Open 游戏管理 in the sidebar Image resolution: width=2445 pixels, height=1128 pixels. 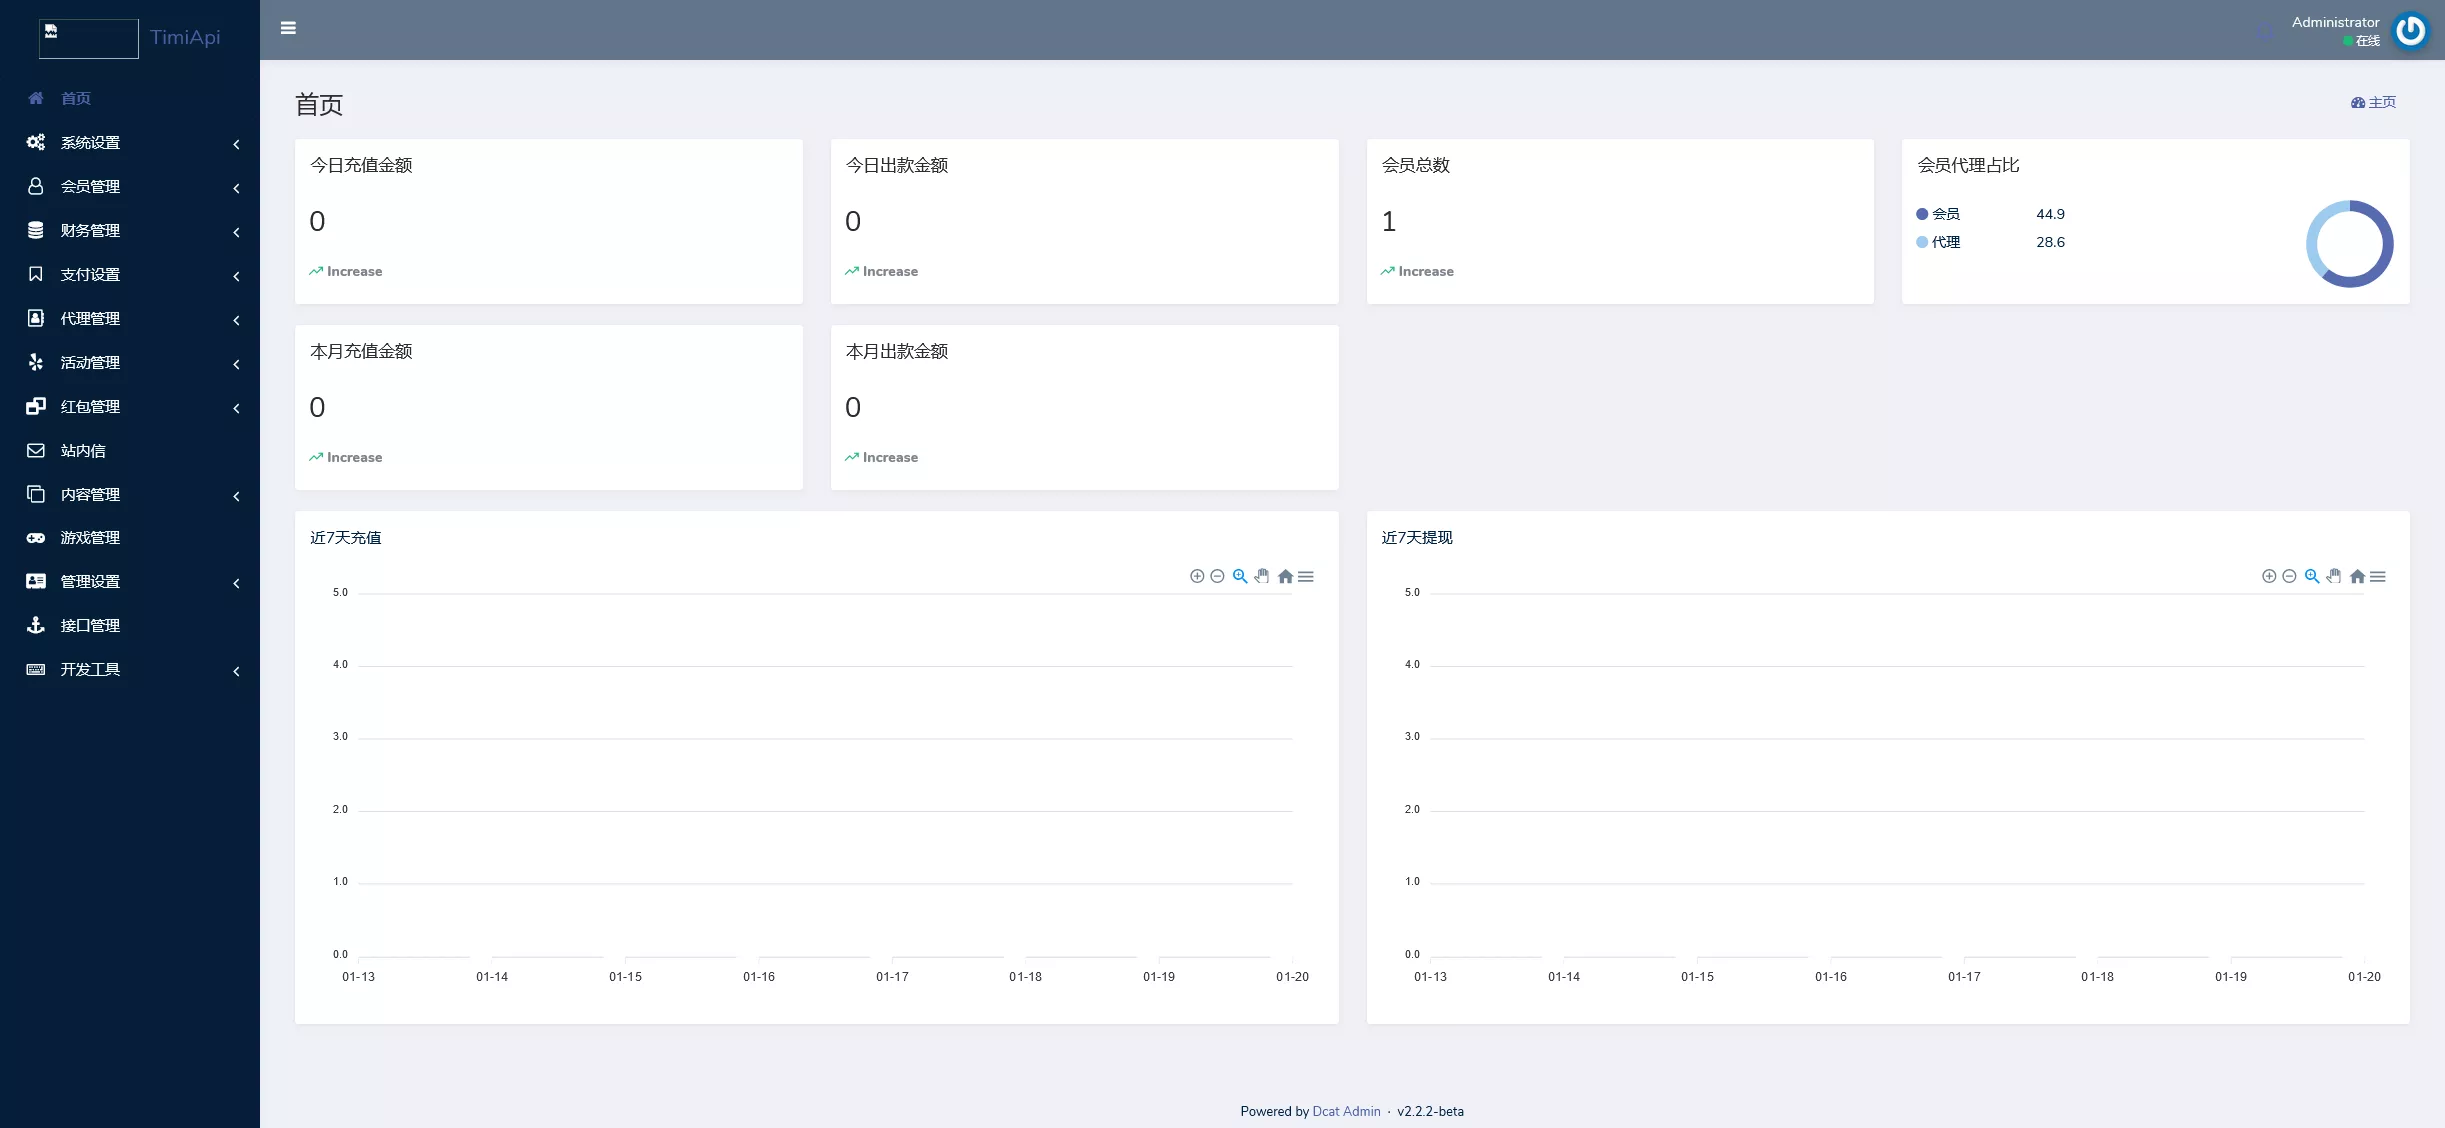pos(90,538)
